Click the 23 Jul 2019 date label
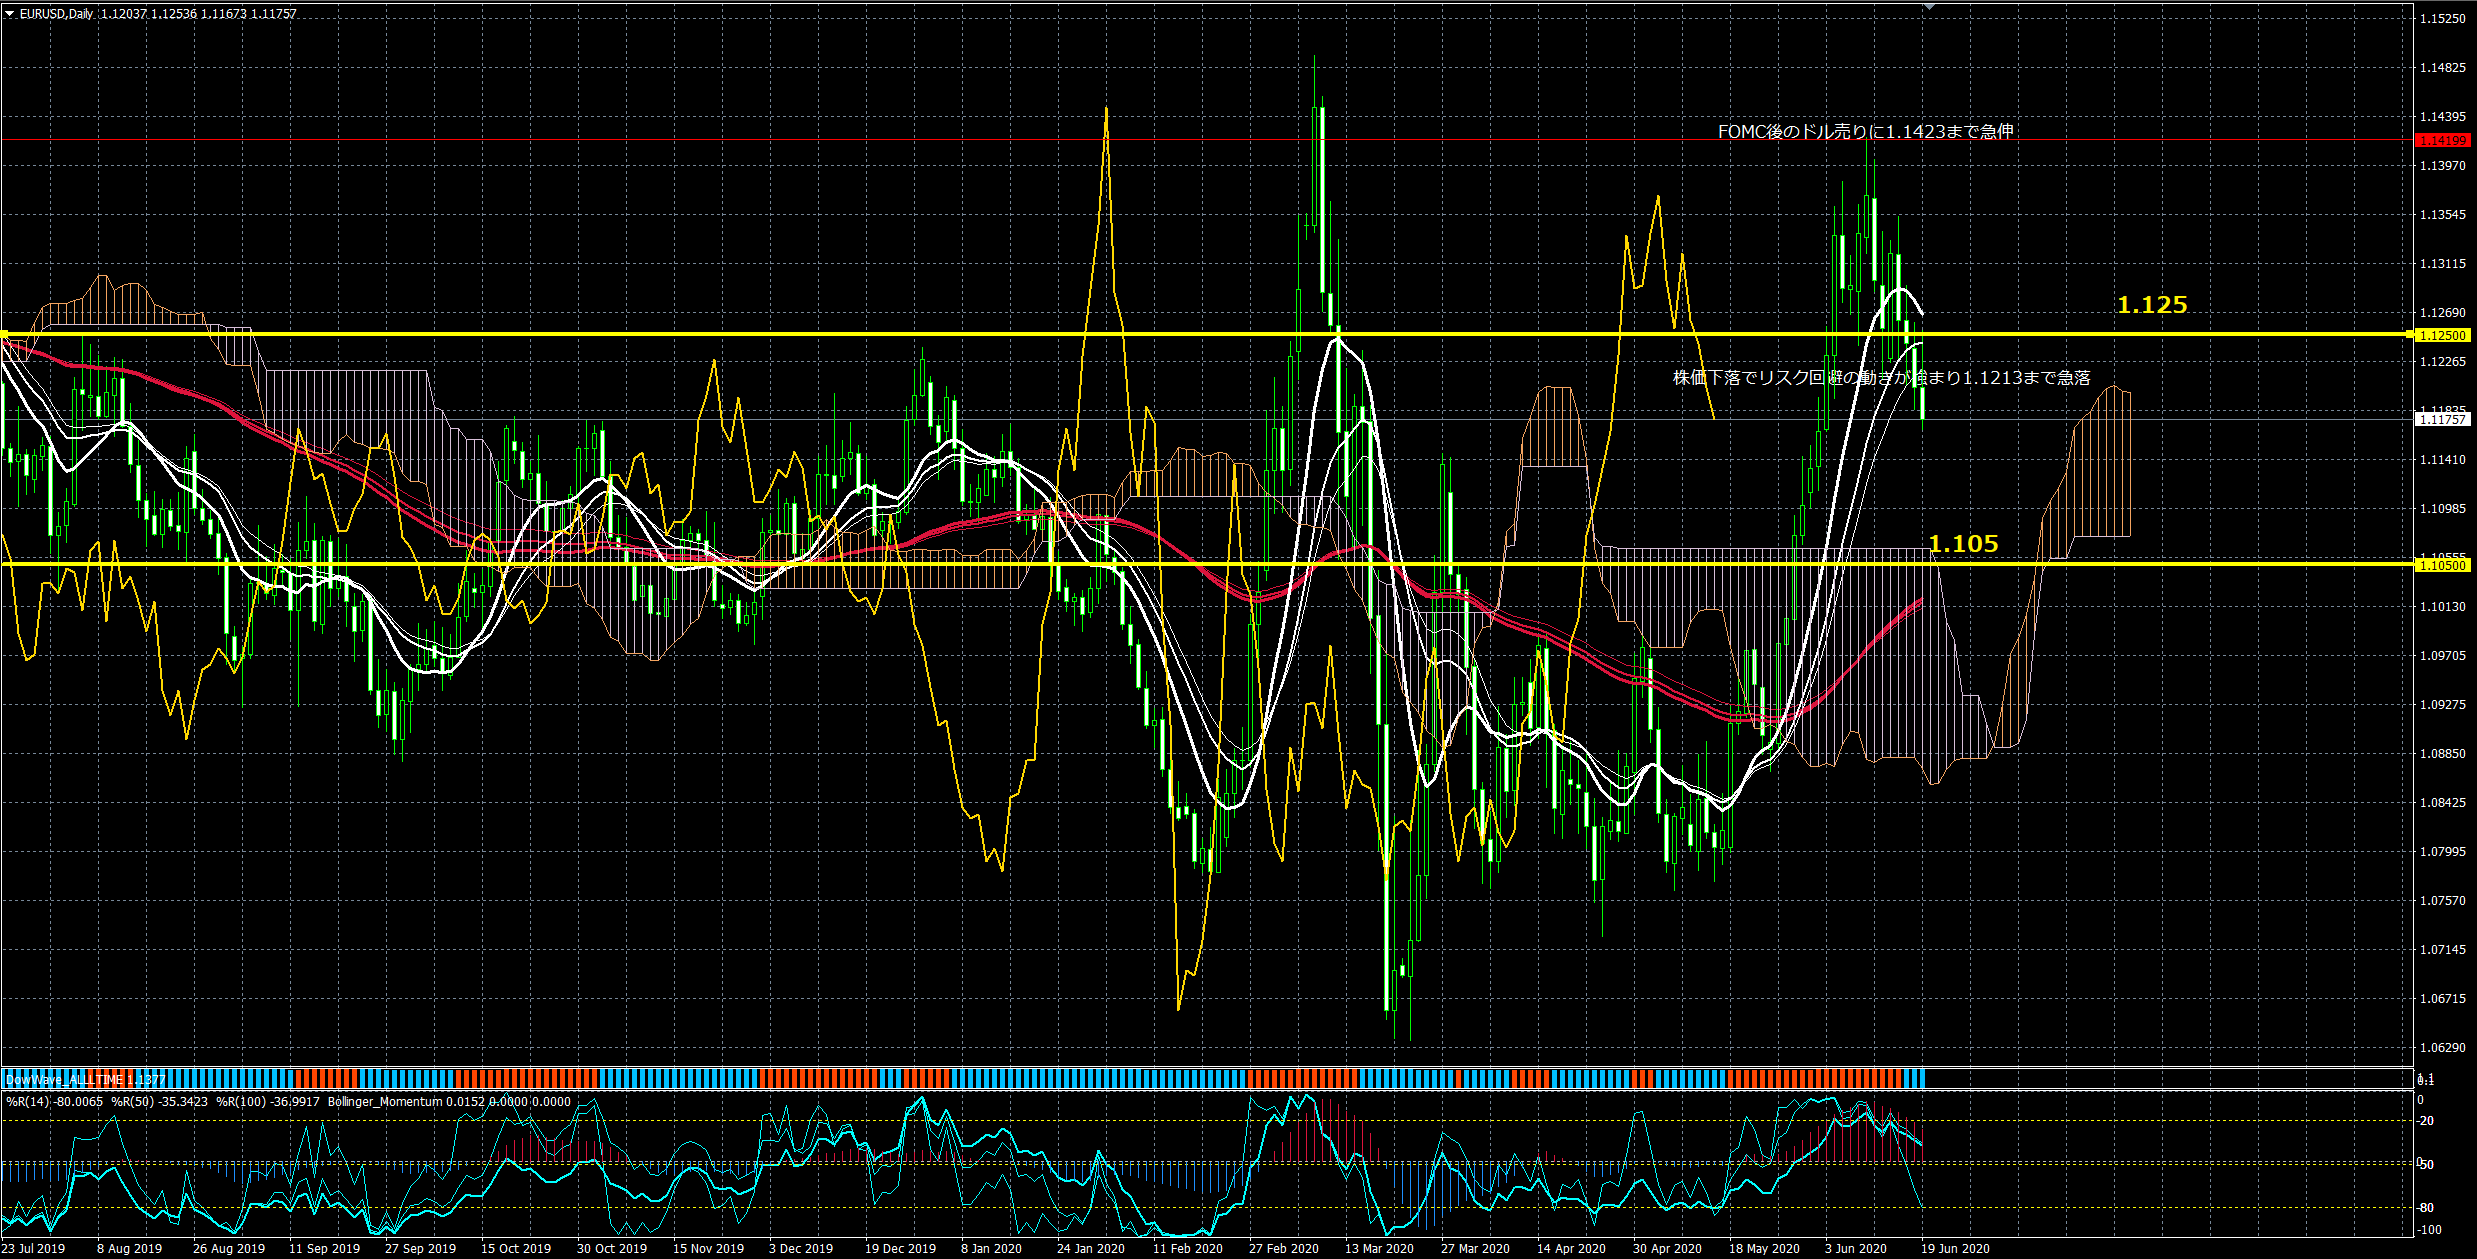The width and height of the screenshot is (2477, 1259). pos(34,1249)
